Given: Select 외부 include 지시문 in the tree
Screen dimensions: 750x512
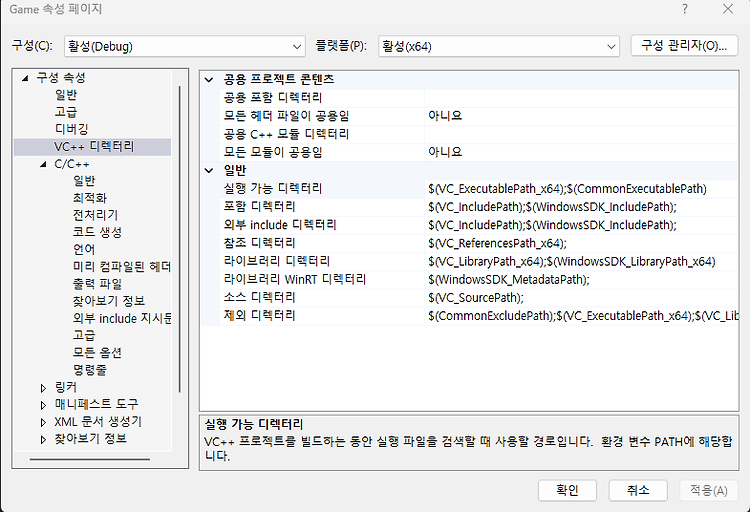Looking at the screenshot, I should pyautogui.click(x=121, y=319).
